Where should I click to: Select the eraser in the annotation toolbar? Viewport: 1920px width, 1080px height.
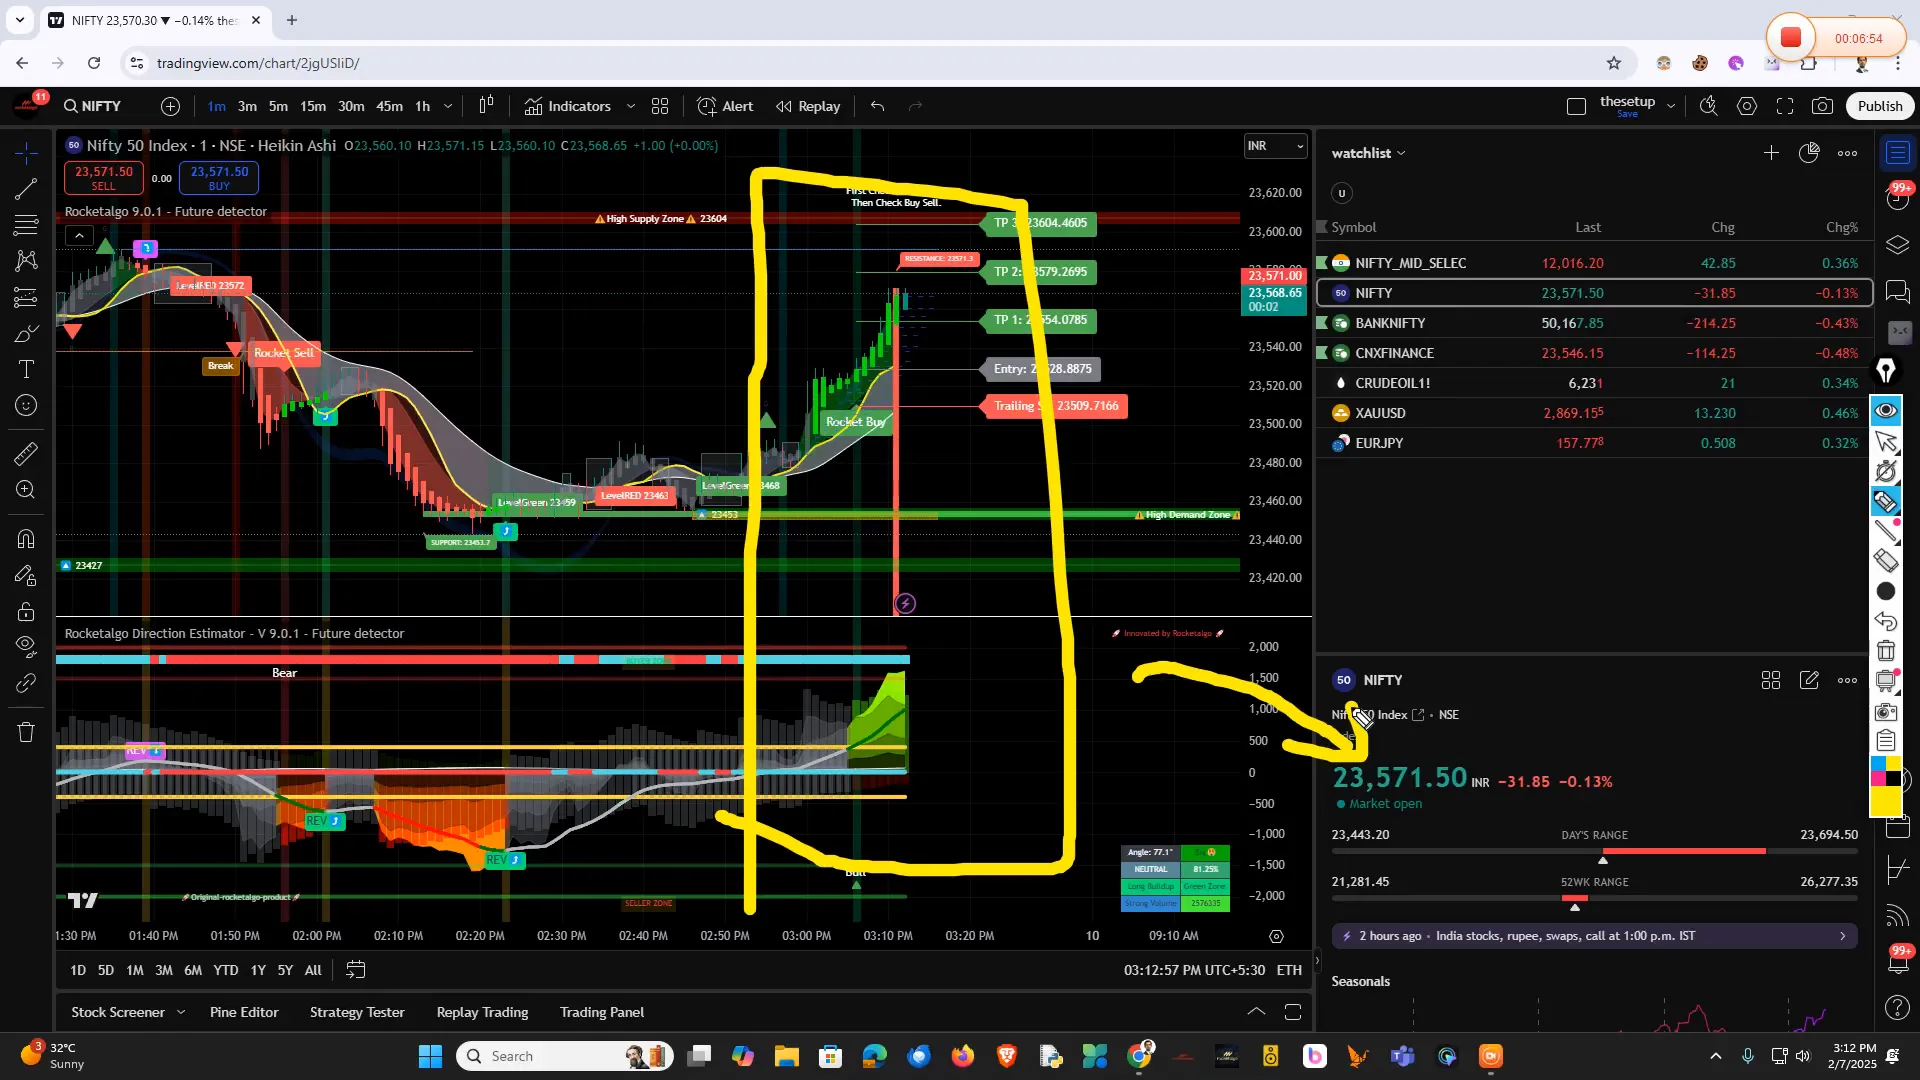(1886, 561)
